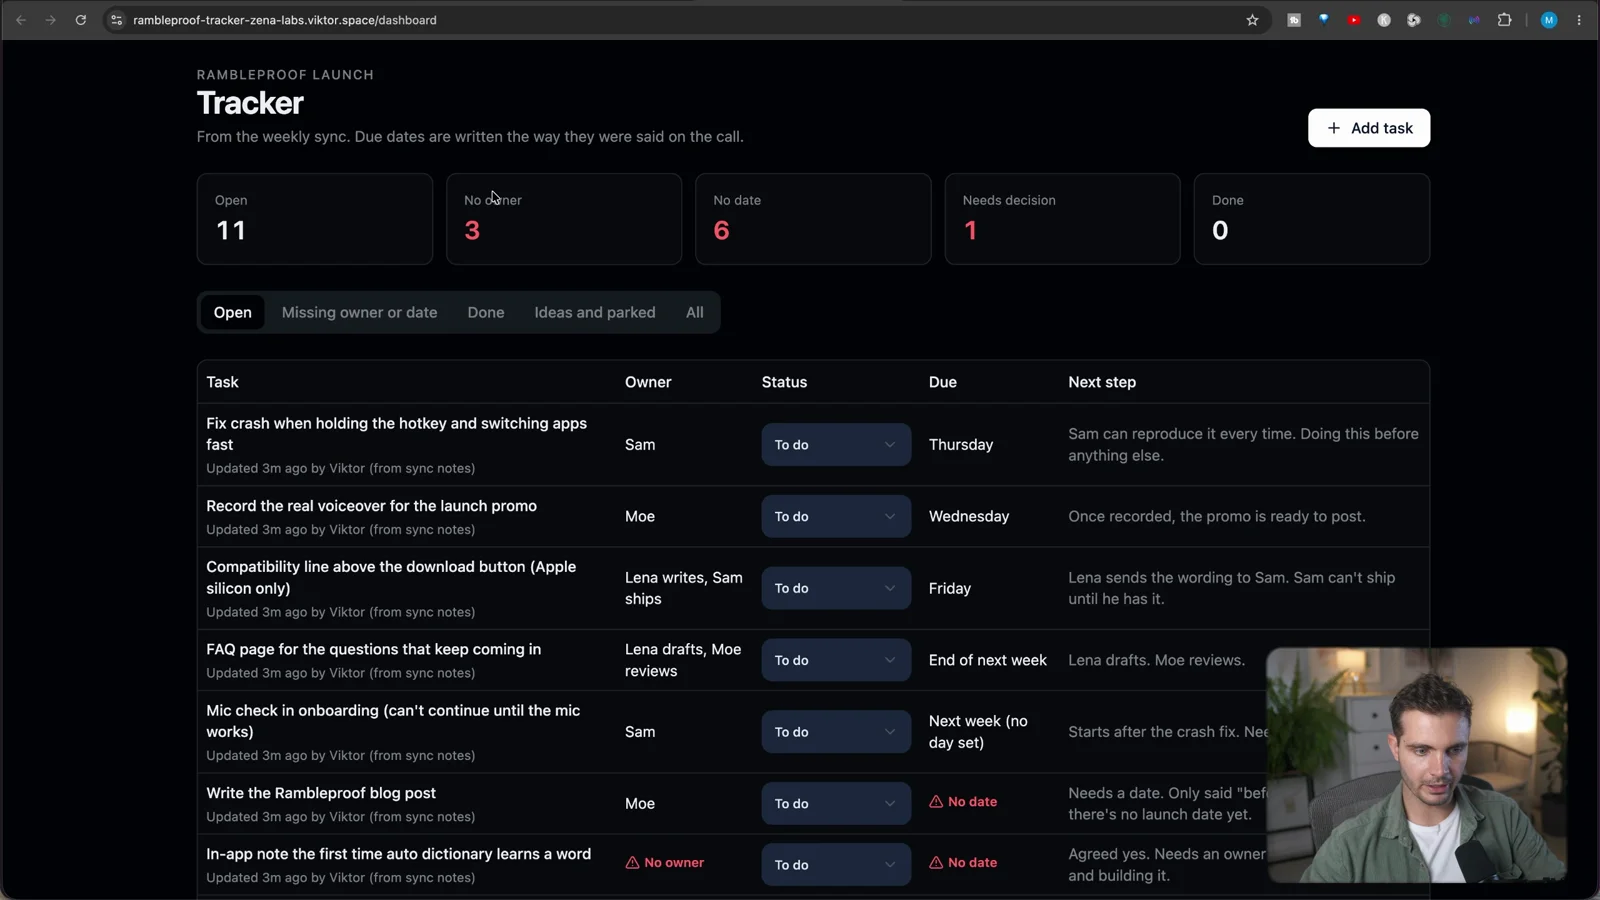Click the webcam video overlay thumbnail
This screenshot has width=1600, height=900.
pos(1416,765)
